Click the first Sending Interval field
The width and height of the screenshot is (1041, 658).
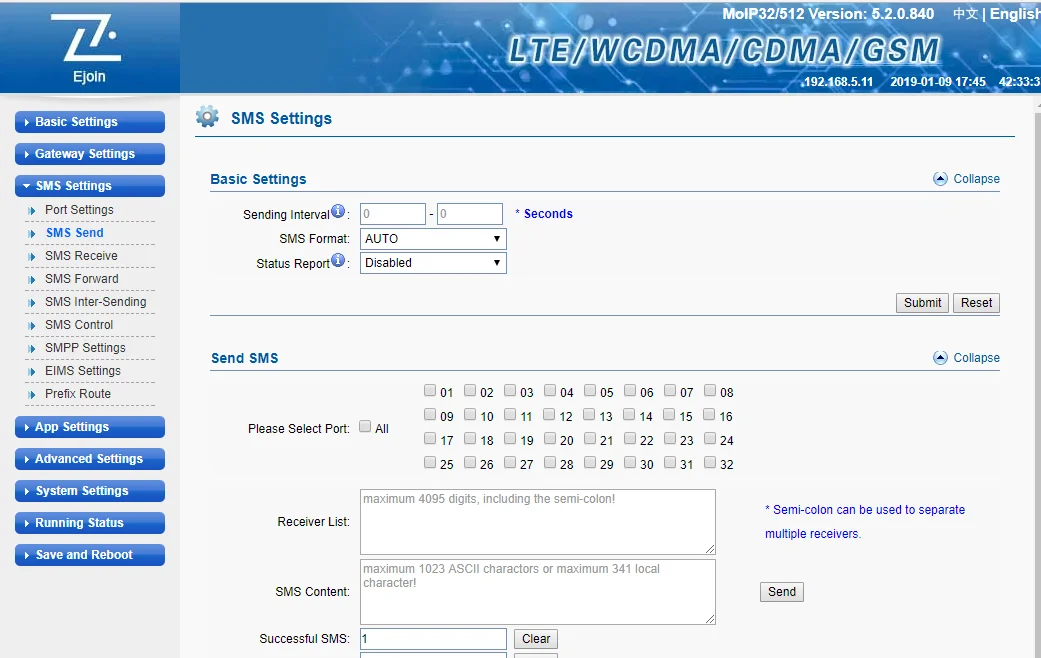(392, 214)
